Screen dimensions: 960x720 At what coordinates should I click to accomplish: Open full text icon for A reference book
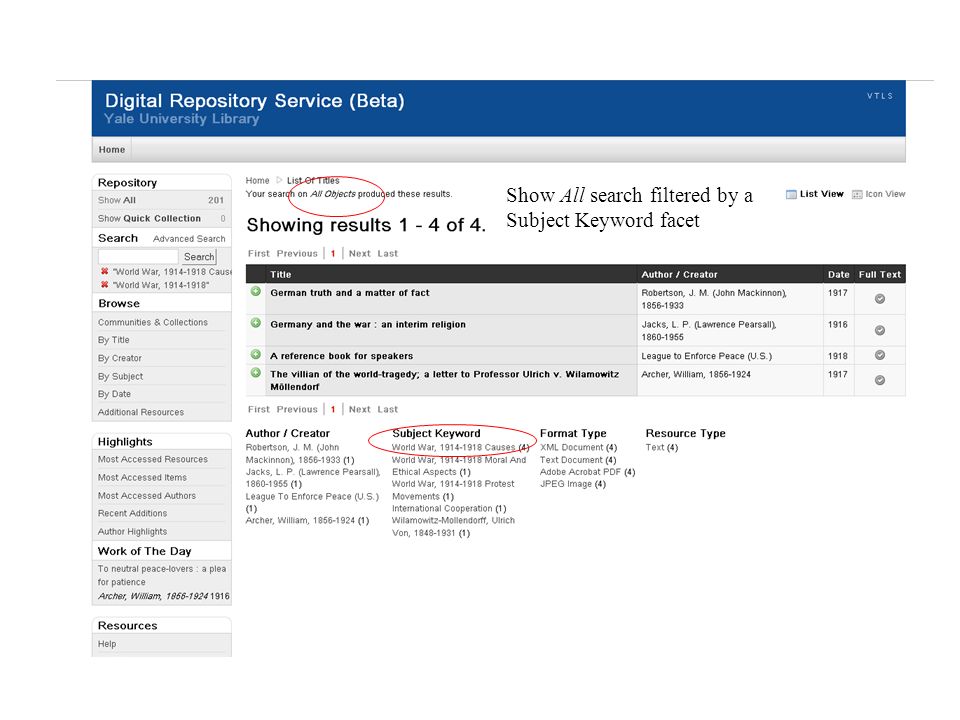click(x=880, y=355)
